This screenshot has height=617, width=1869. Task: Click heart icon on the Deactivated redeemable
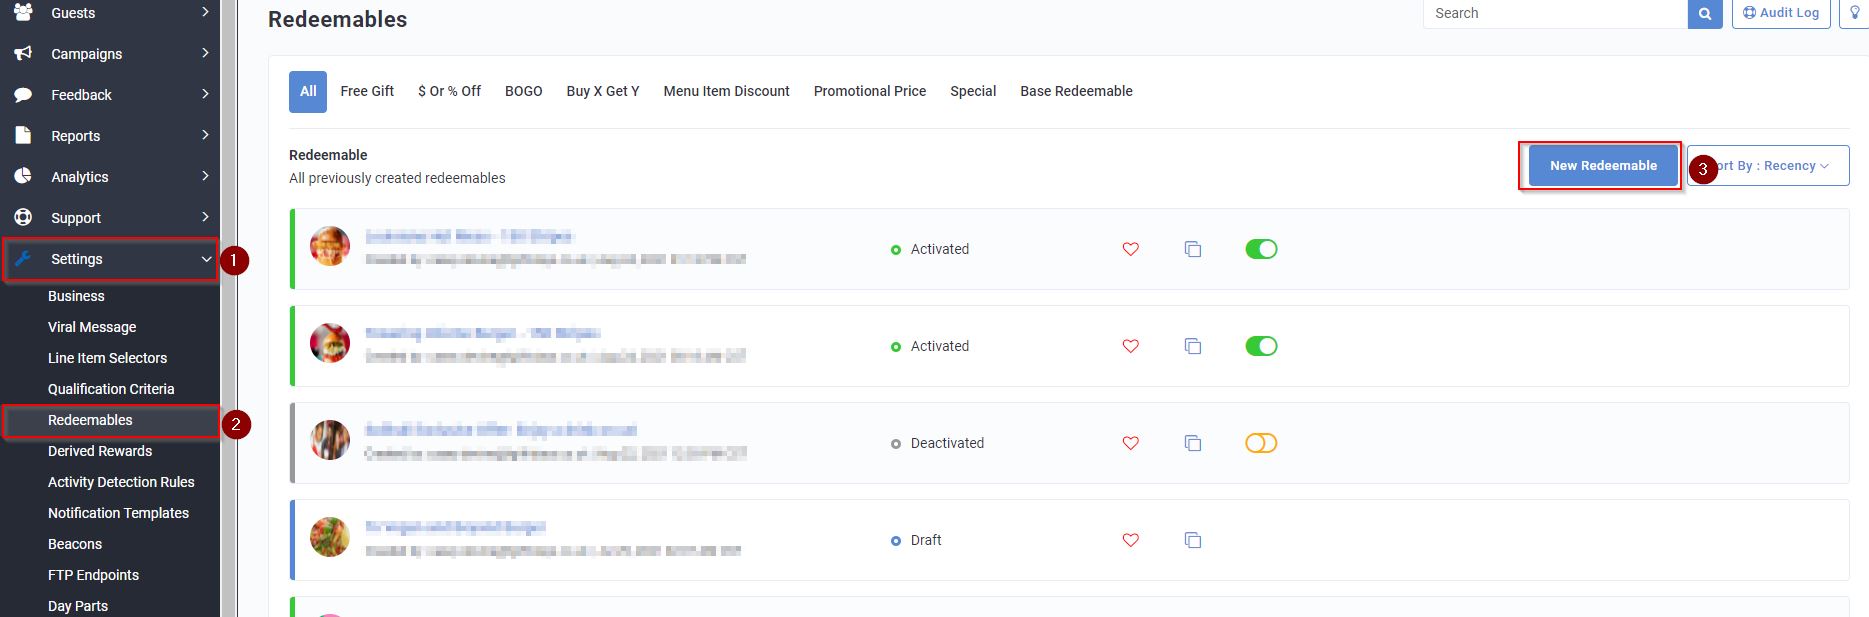[x=1130, y=443]
